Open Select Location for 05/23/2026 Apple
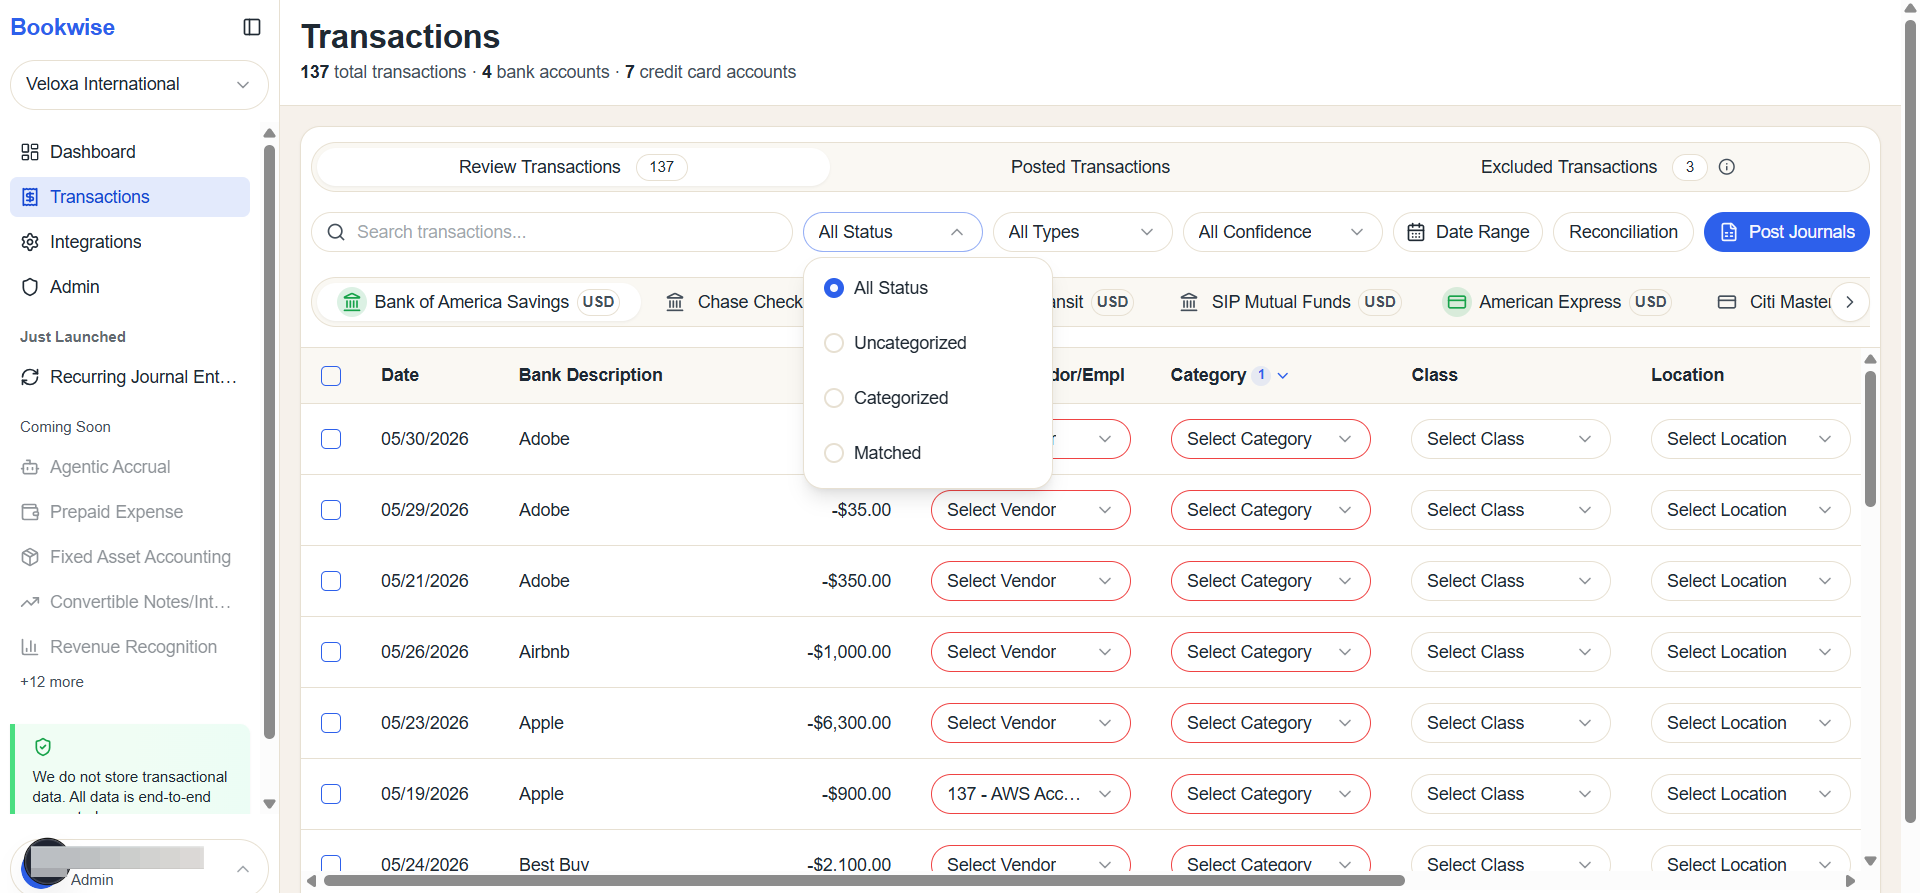The height and width of the screenshot is (893, 1920). pyautogui.click(x=1750, y=723)
